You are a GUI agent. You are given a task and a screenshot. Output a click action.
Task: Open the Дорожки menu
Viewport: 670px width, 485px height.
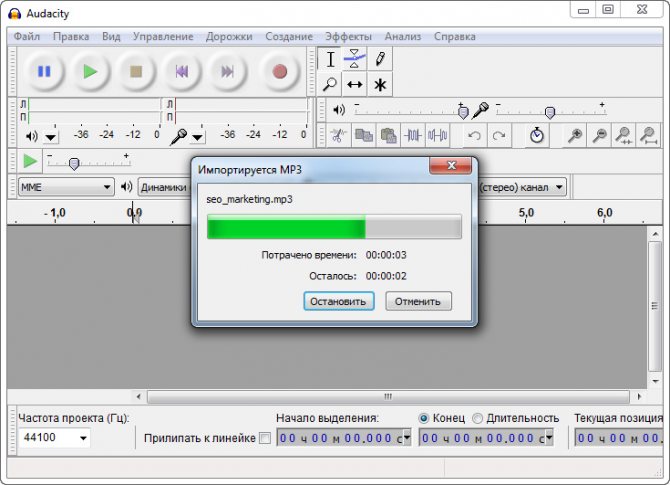(229, 37)
